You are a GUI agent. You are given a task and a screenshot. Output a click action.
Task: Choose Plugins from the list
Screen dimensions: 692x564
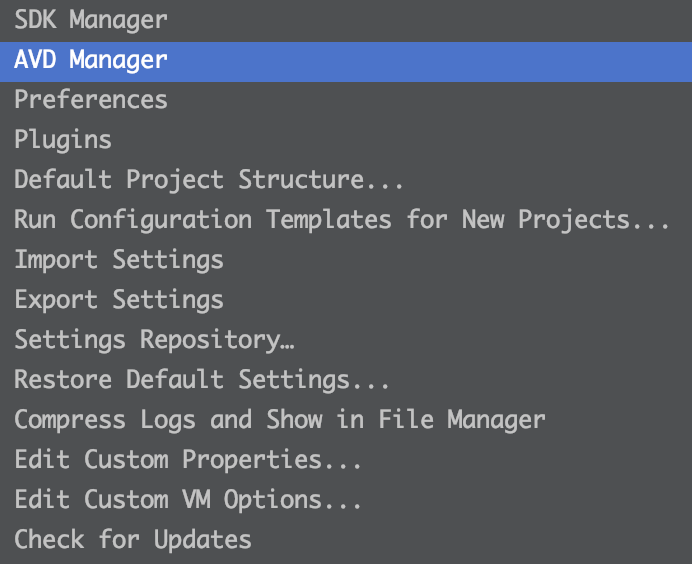[346, 140]
